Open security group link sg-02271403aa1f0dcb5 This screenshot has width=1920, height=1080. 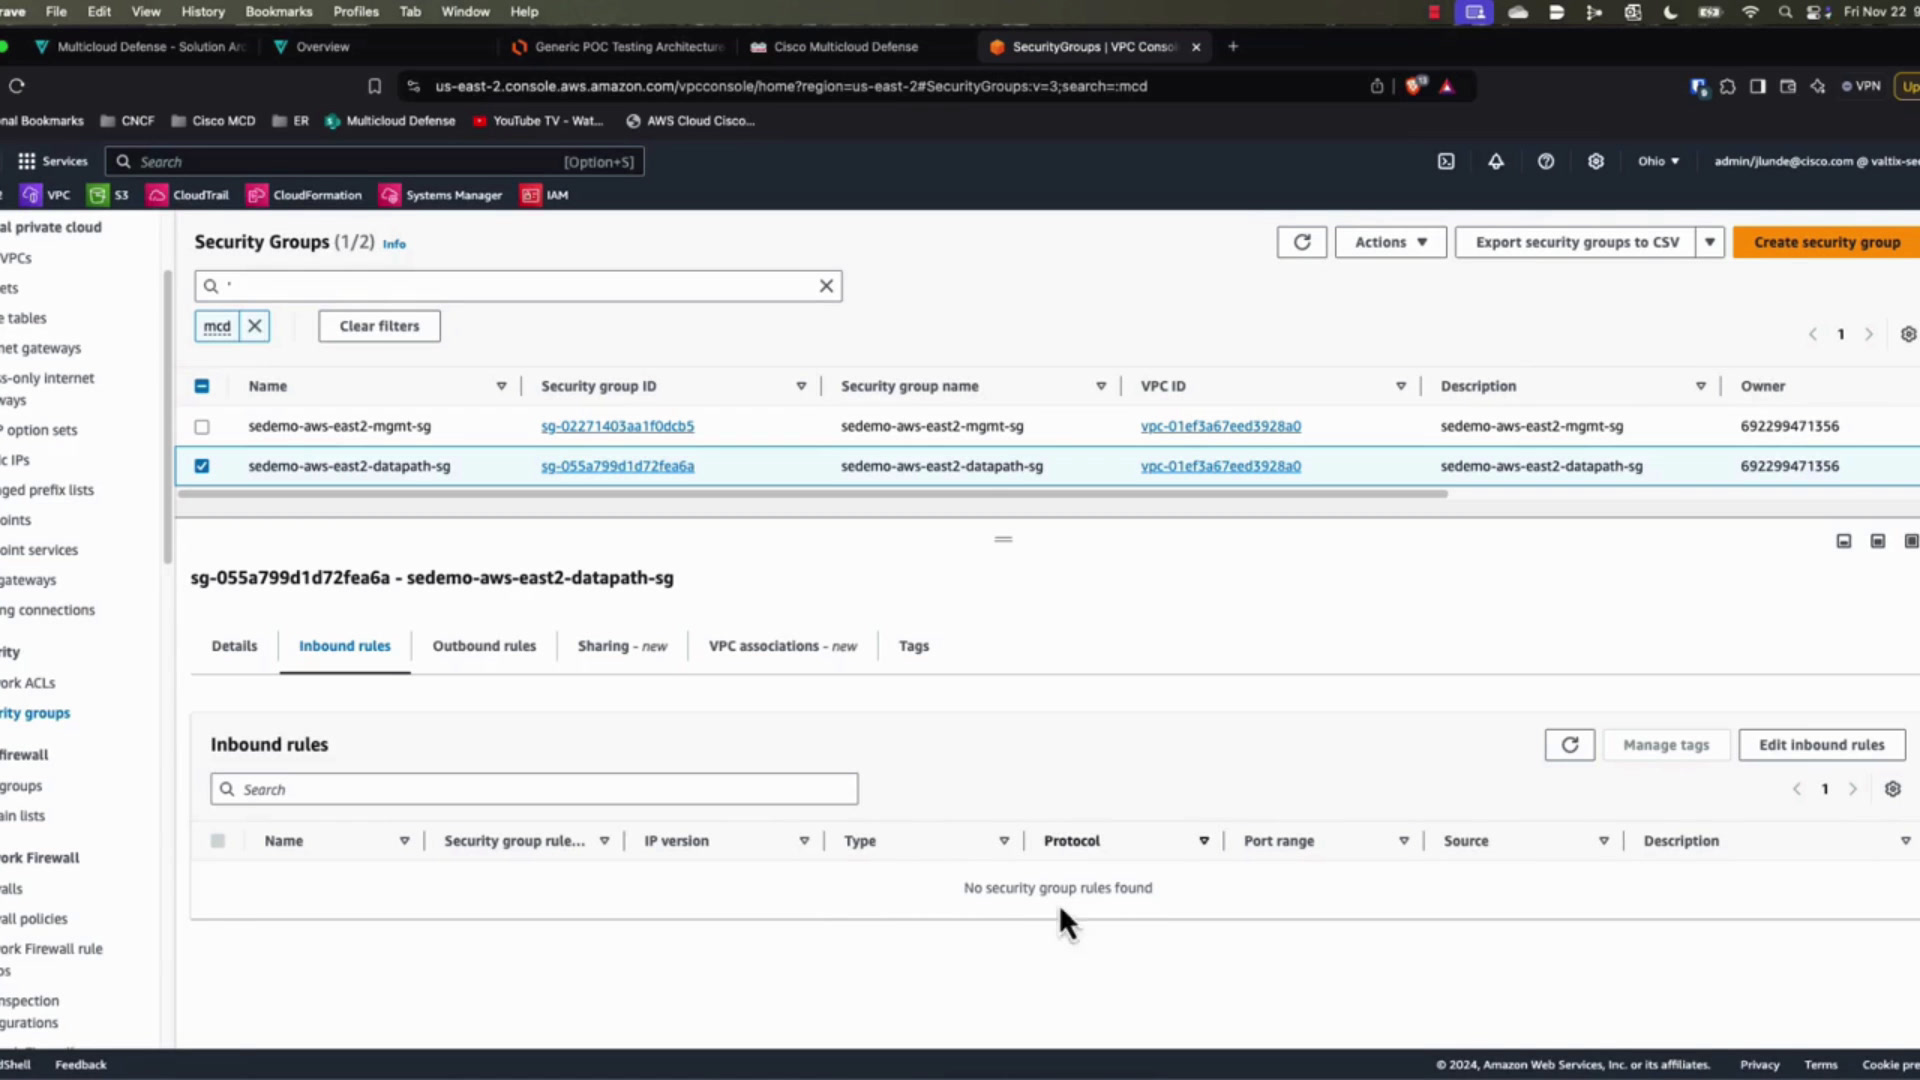coord(617,426)
